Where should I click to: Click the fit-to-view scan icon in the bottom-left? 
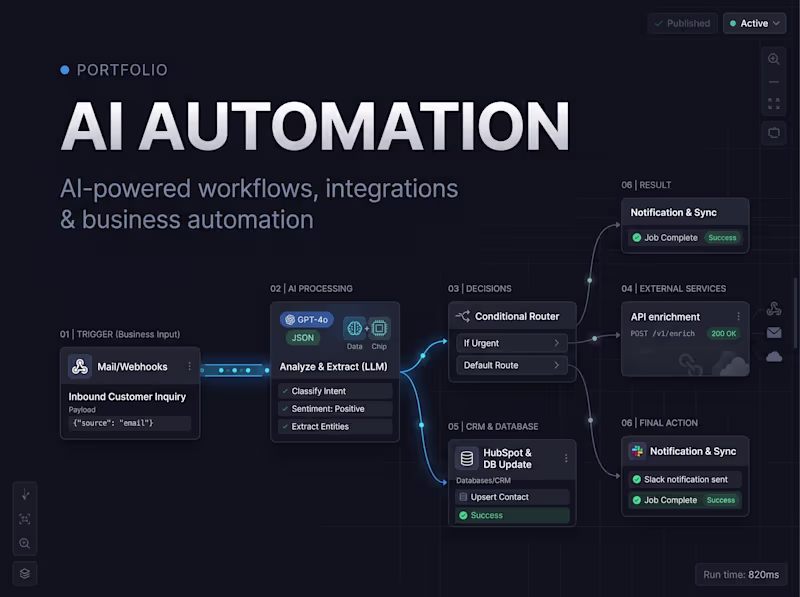coord(24,519)
